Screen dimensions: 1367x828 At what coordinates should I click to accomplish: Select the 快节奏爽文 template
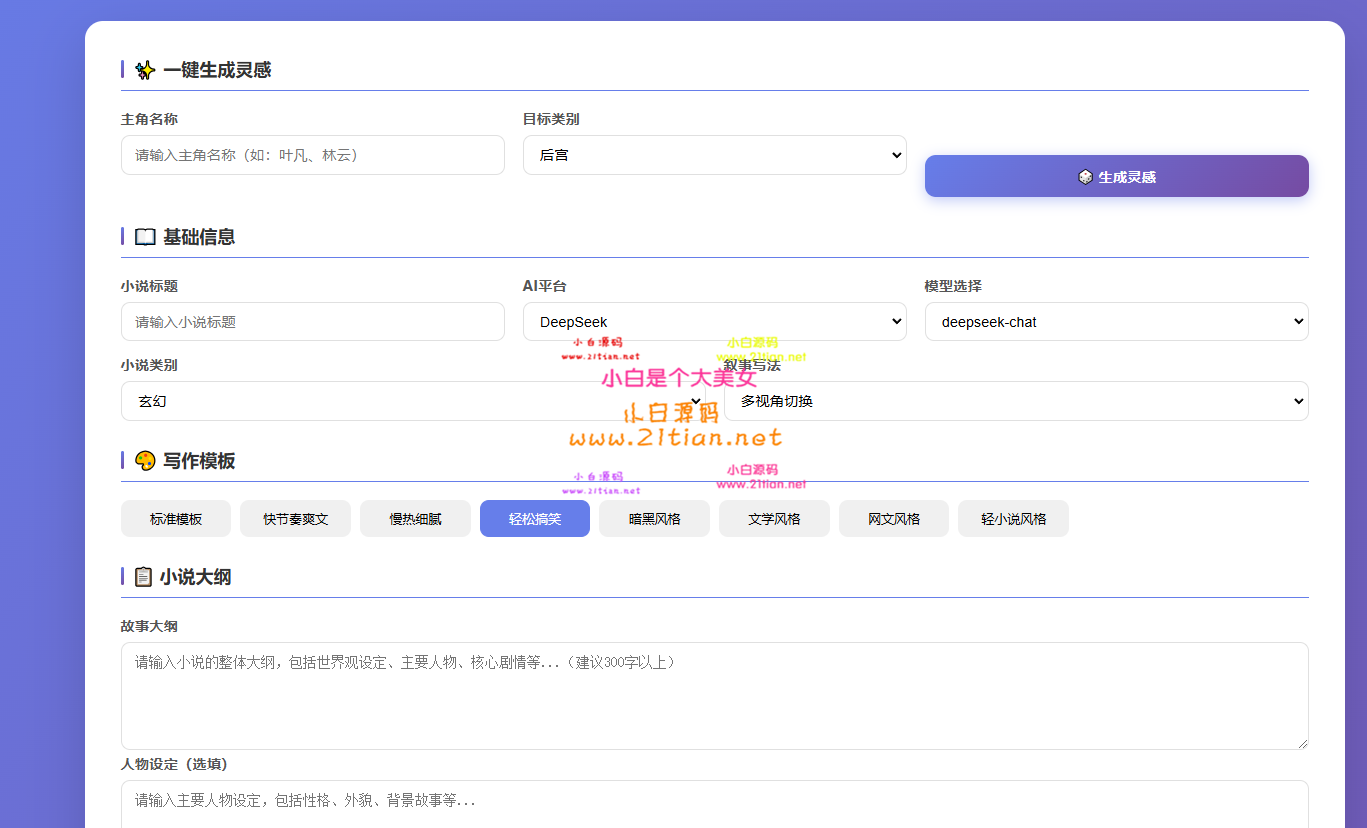(295, 519)
